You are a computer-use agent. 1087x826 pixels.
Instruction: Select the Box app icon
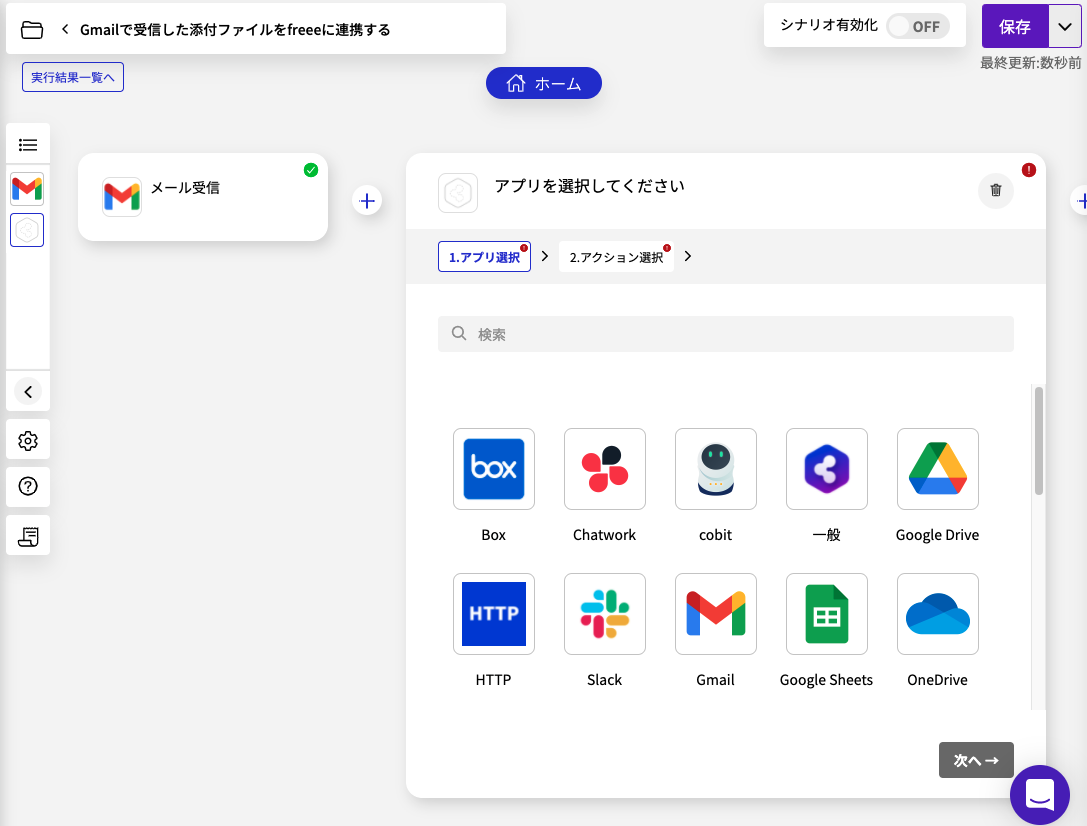click(x=493, y=469)
